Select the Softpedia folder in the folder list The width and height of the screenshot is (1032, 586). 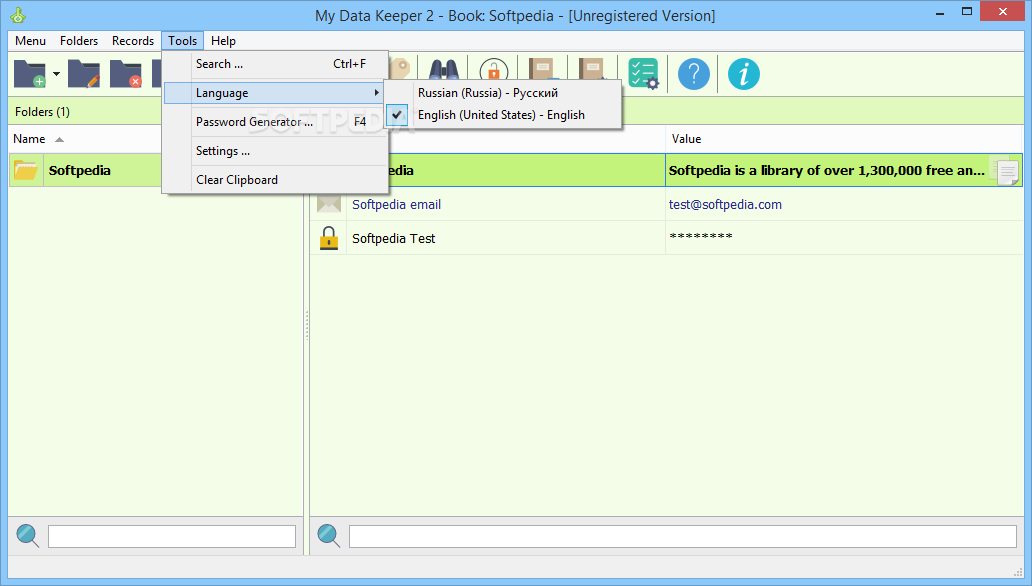click(86, 170)
